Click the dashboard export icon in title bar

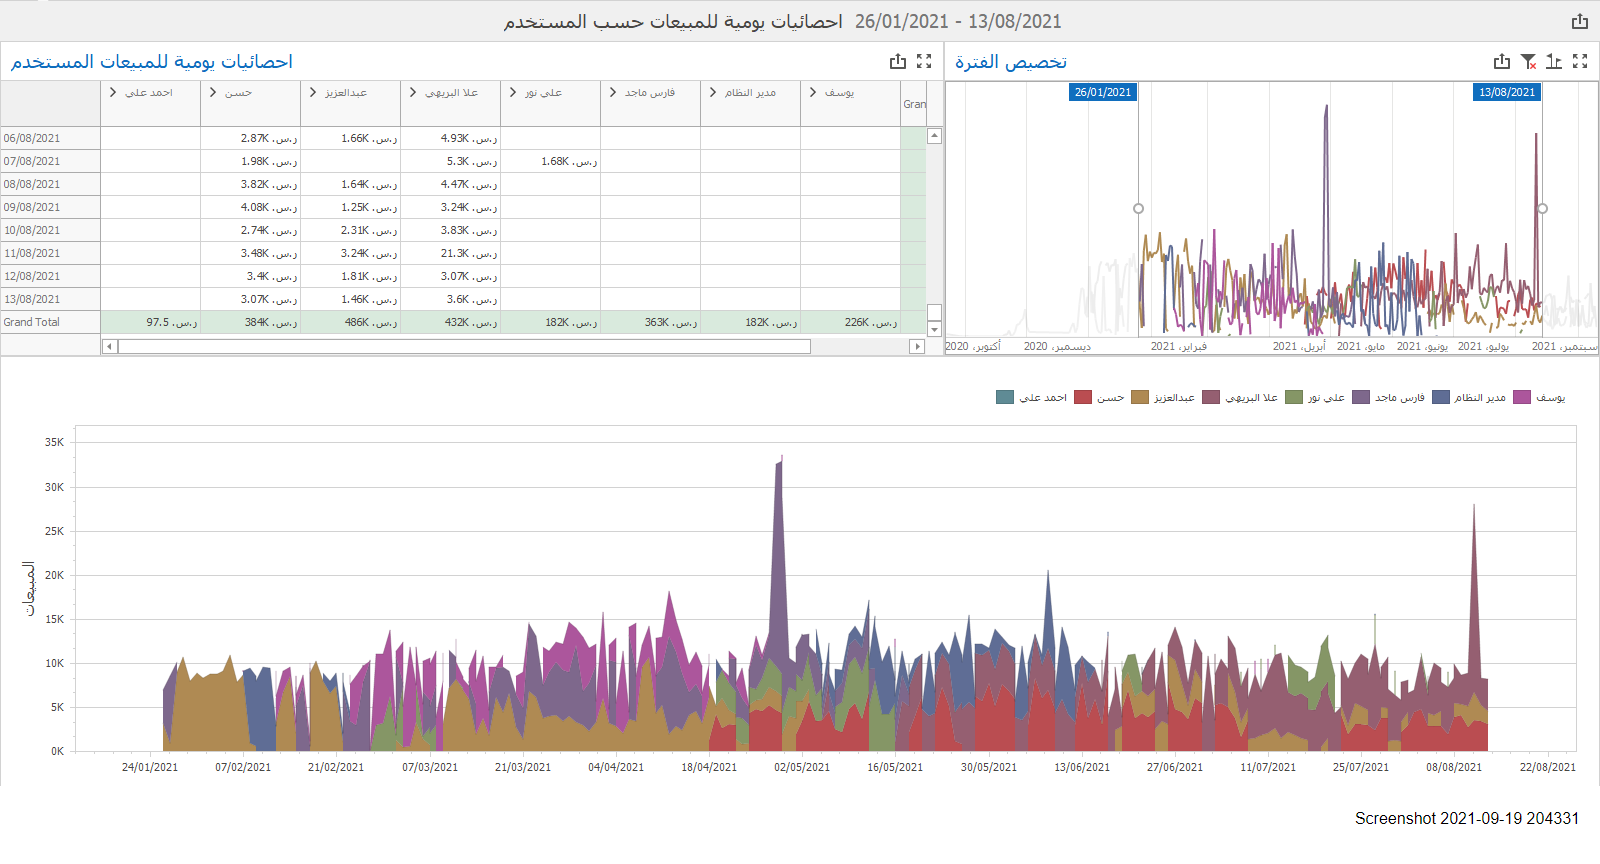click(x=1579, y=21)
